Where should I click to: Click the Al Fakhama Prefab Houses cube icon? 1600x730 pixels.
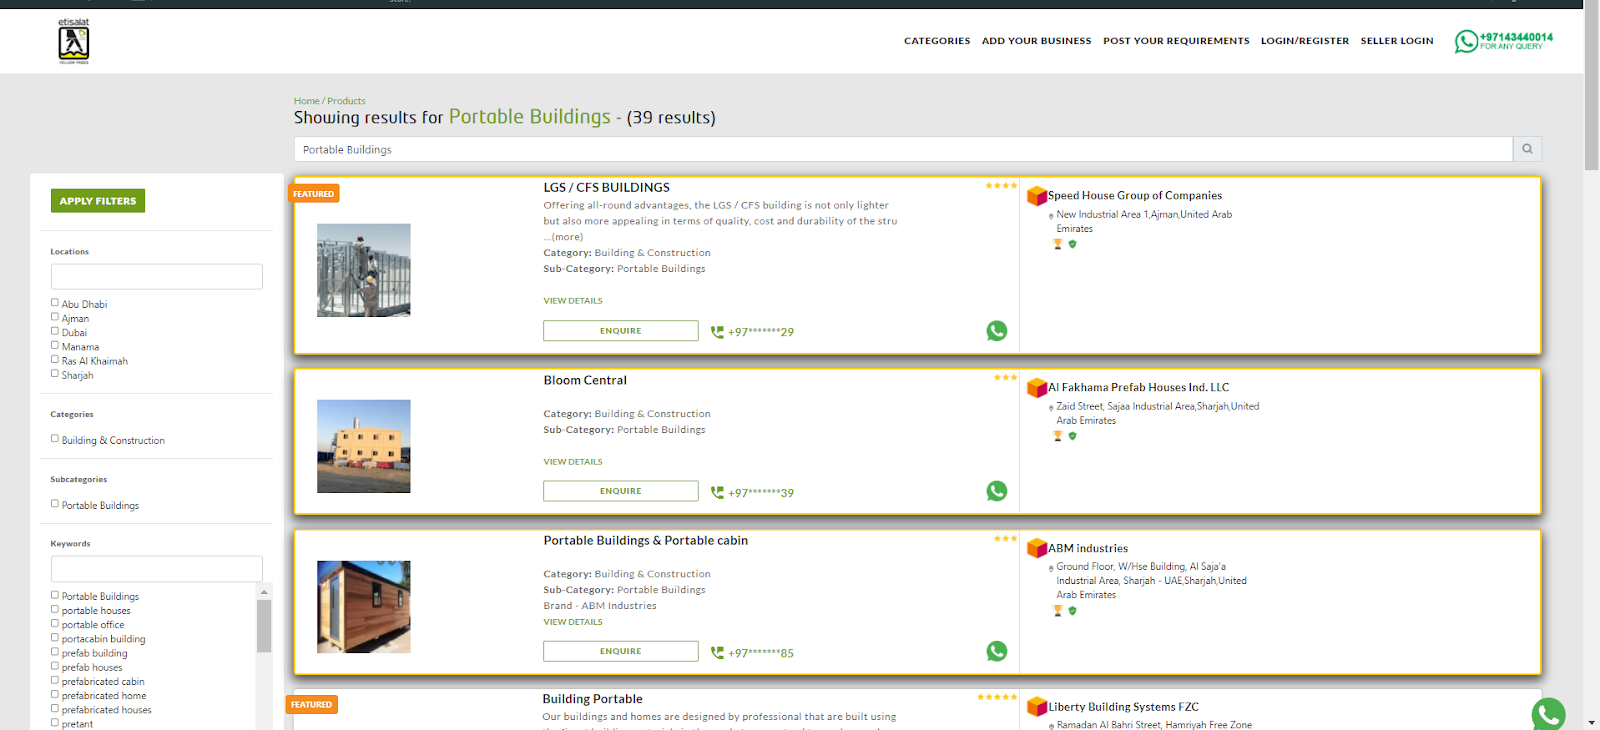coord(1037,387)
